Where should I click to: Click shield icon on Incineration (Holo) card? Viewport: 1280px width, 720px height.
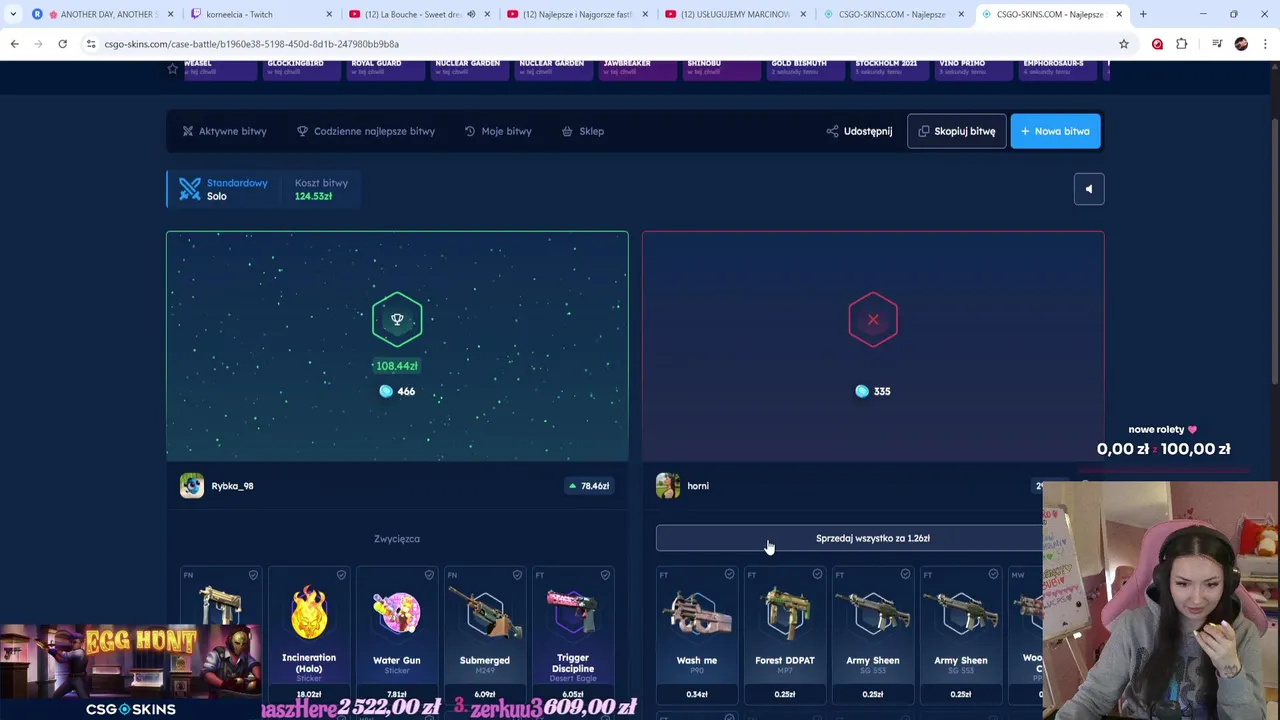[341, 575]
